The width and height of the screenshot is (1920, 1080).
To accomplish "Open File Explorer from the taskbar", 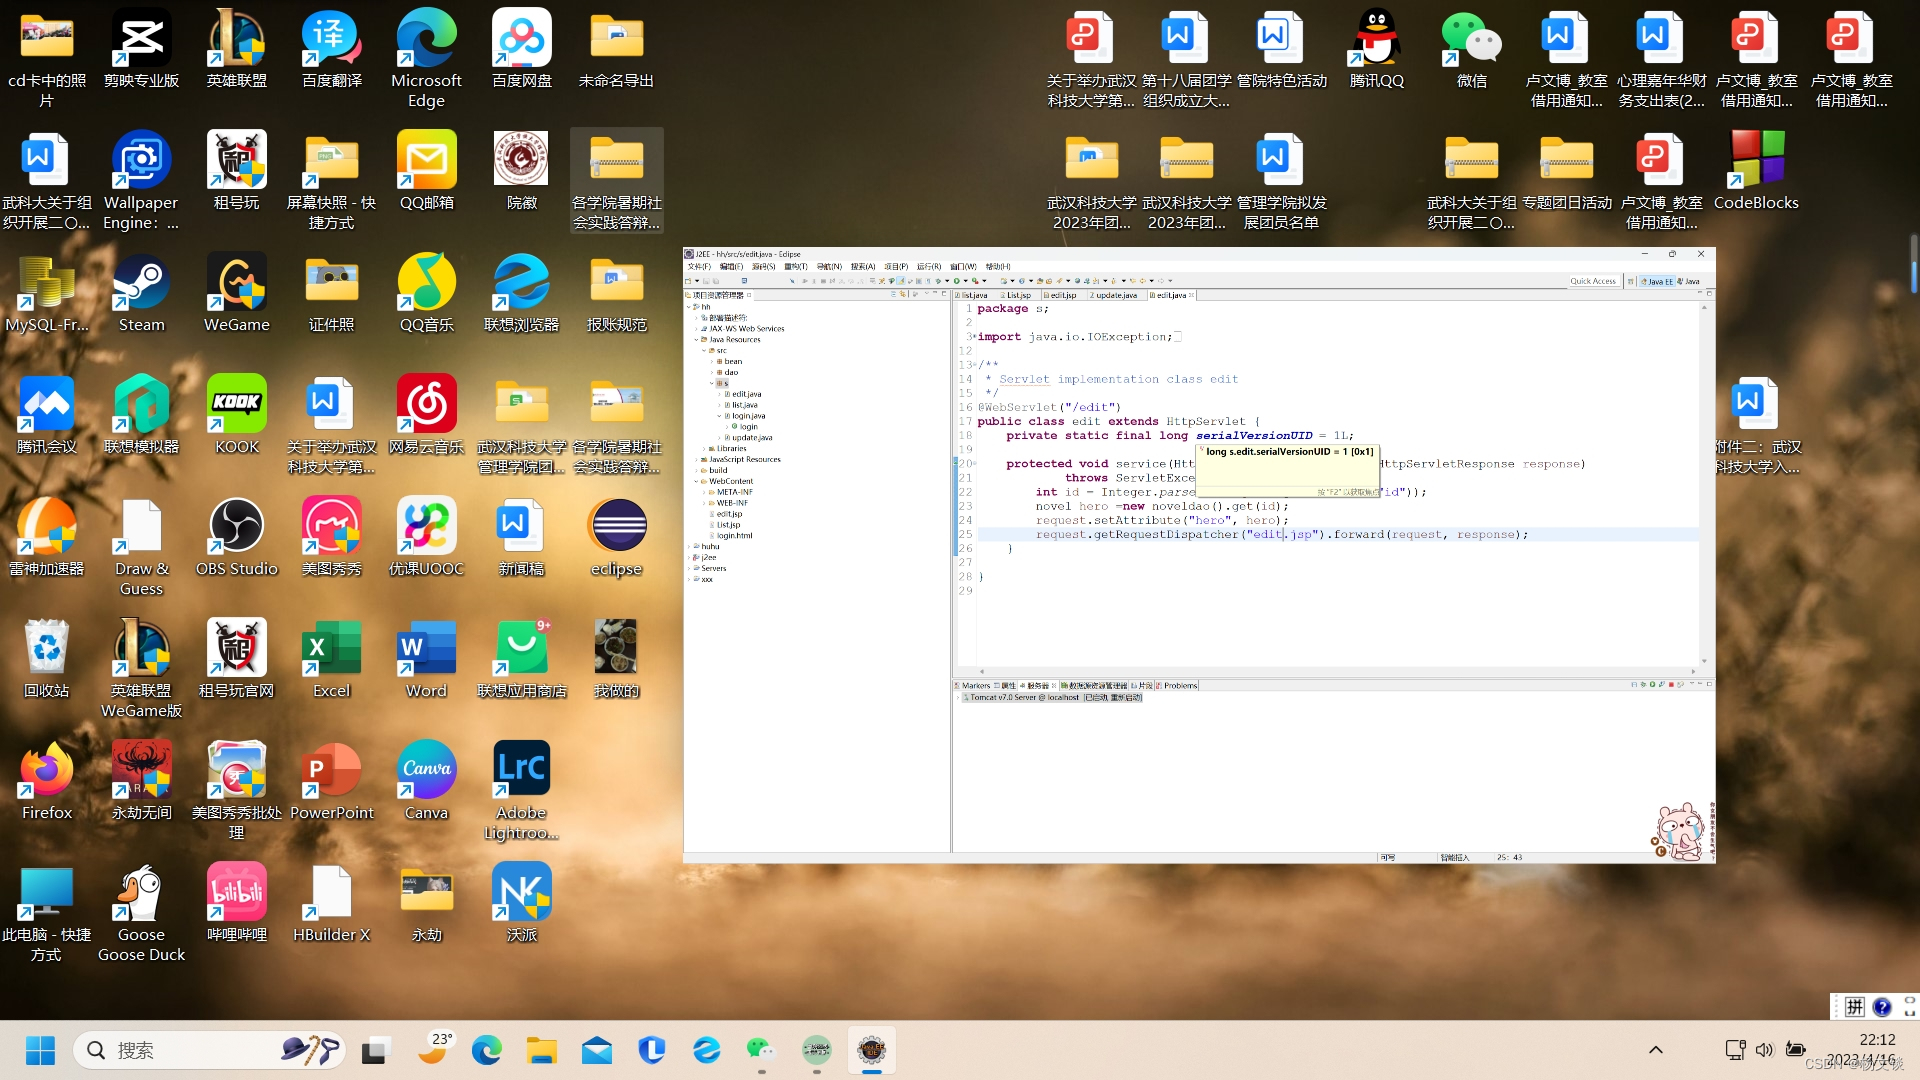I will (x=541, y=1050).
